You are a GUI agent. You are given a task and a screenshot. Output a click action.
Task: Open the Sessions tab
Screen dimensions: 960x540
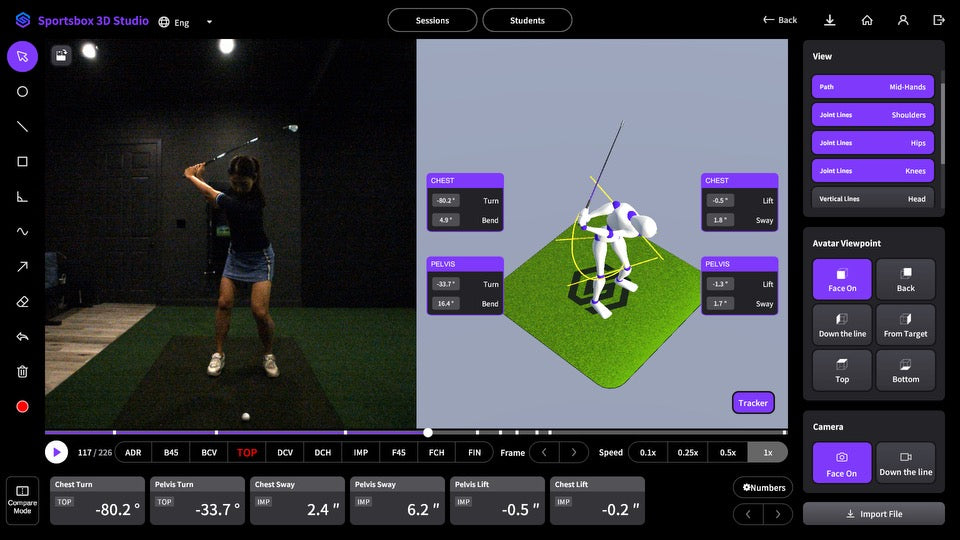coord(432,20)
